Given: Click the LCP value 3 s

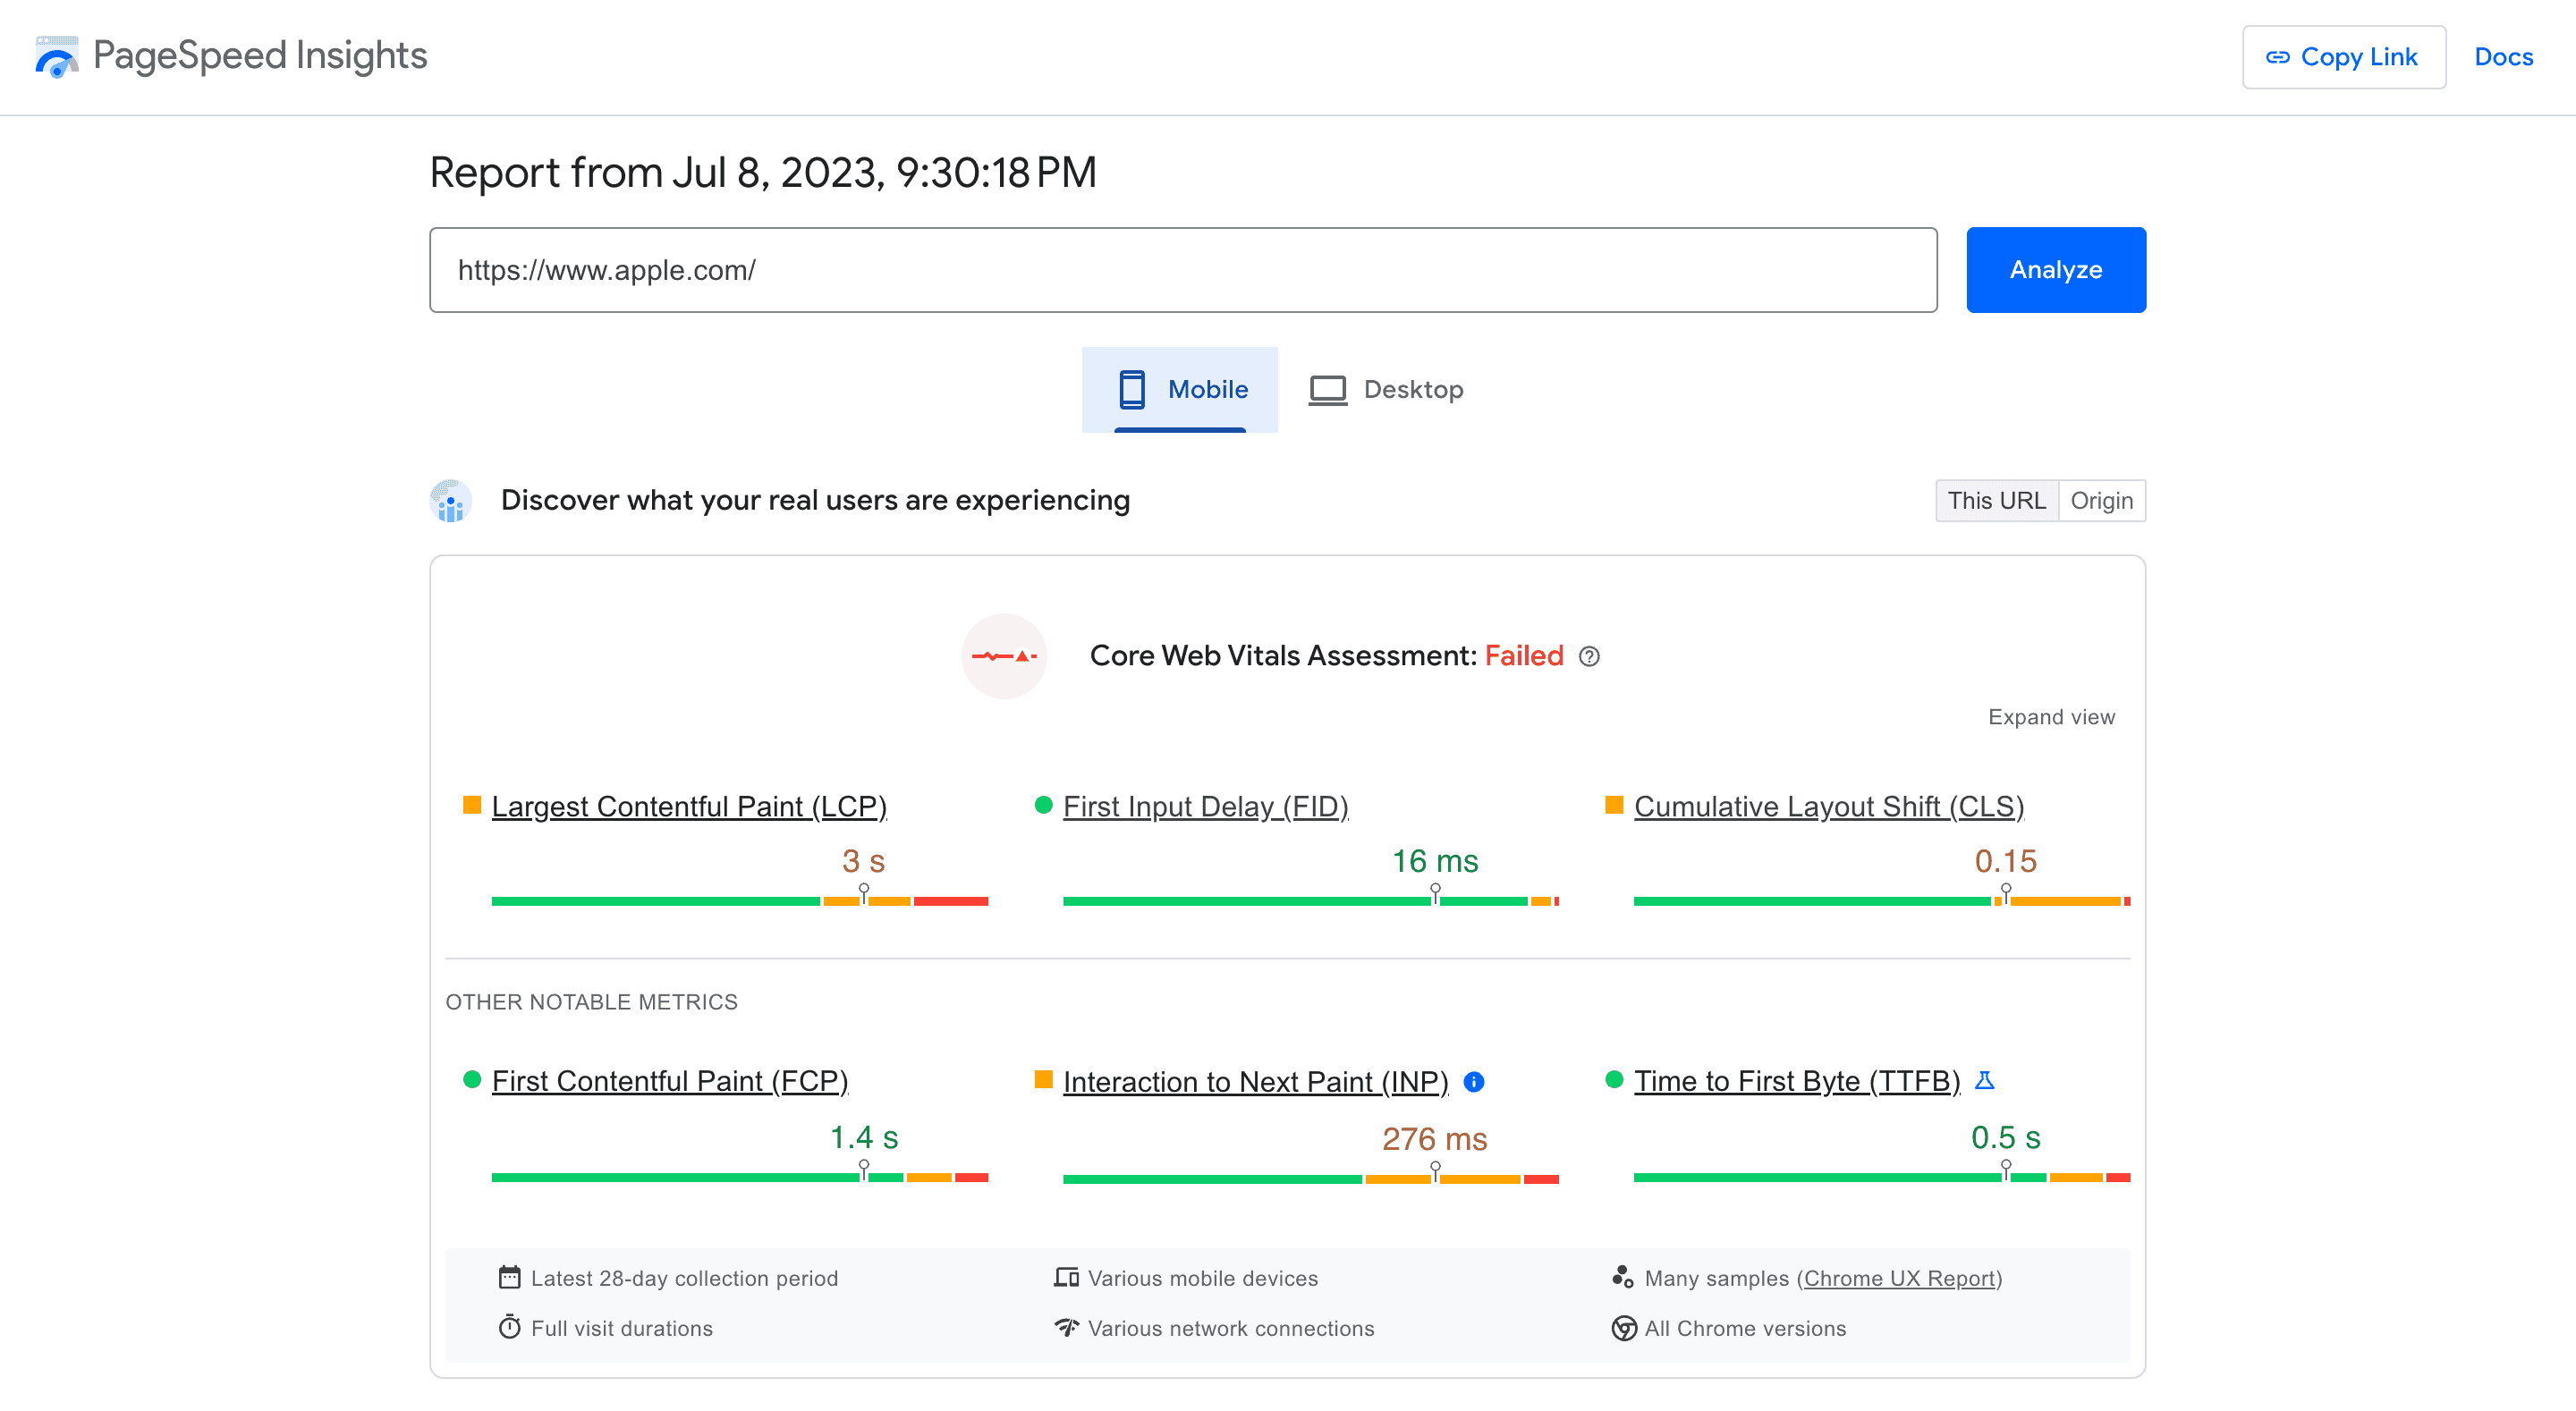Looking at the screenshot, I should click(x=863, y=861).
